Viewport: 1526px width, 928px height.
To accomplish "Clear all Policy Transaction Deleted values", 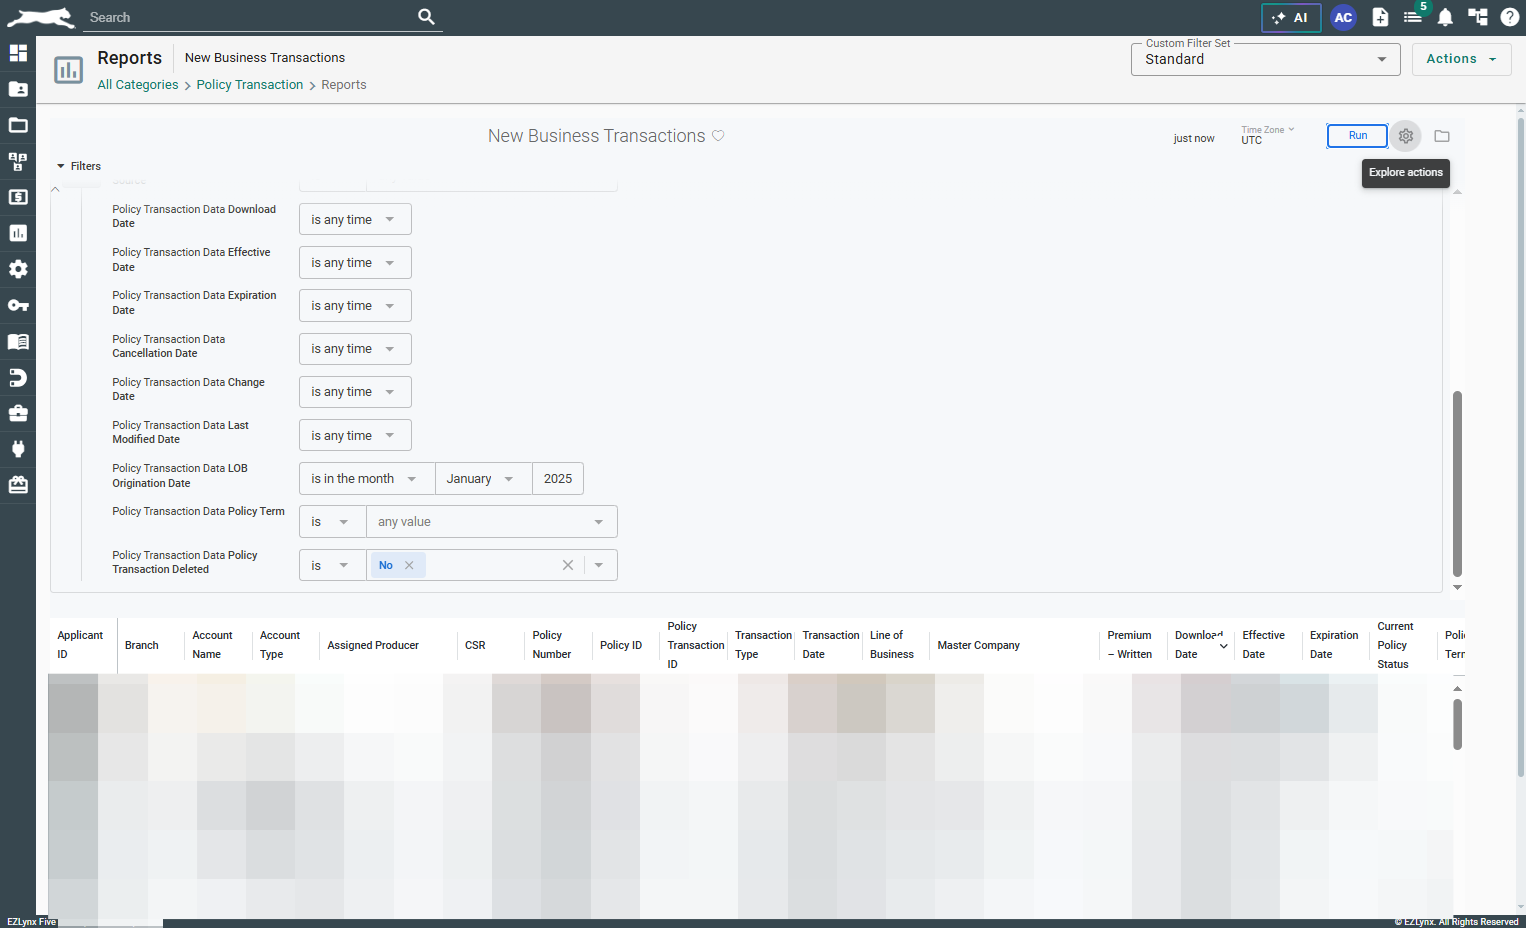I will (x=568, y=566).
